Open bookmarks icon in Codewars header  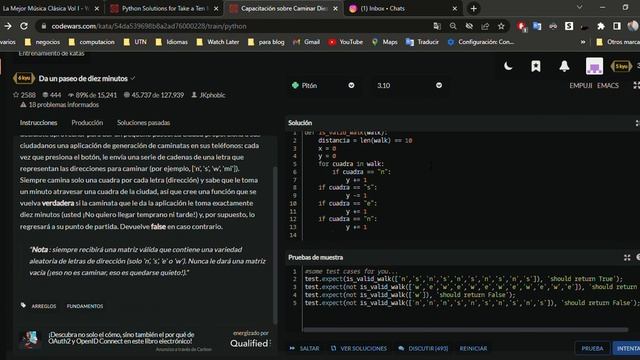[x=536, y=66]
